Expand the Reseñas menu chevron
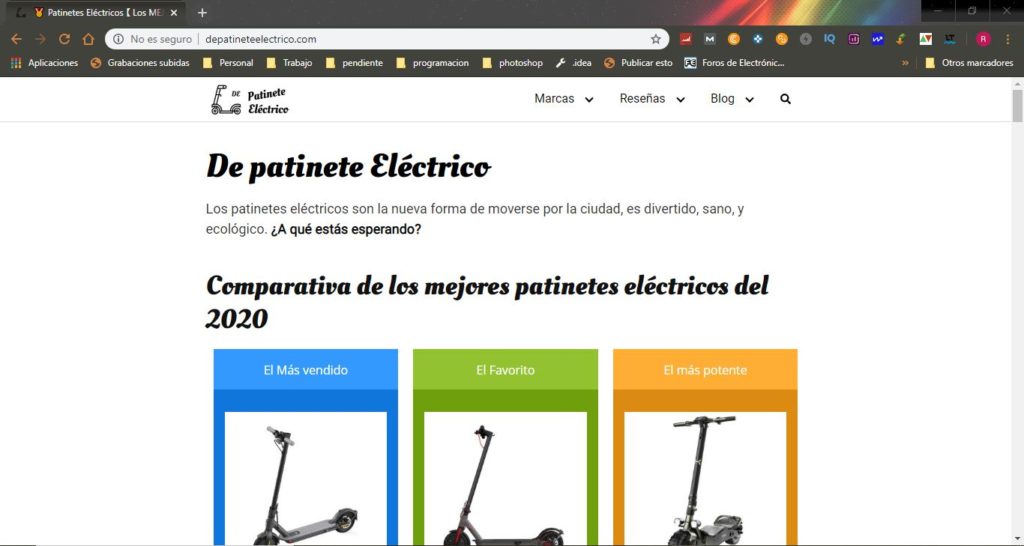 680,100
